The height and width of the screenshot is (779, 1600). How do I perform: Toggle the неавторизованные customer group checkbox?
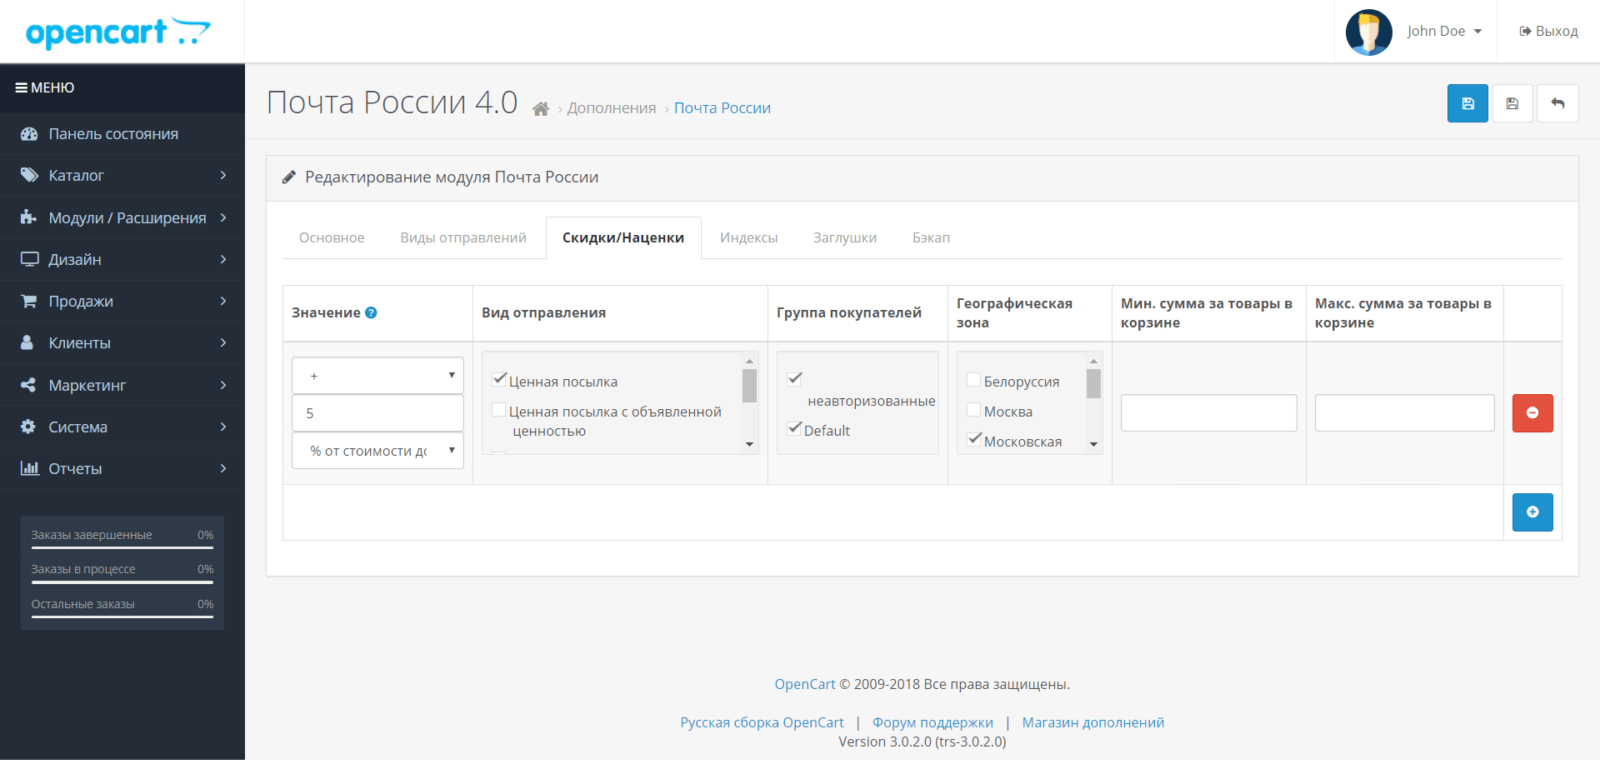[x=795, y=378]
